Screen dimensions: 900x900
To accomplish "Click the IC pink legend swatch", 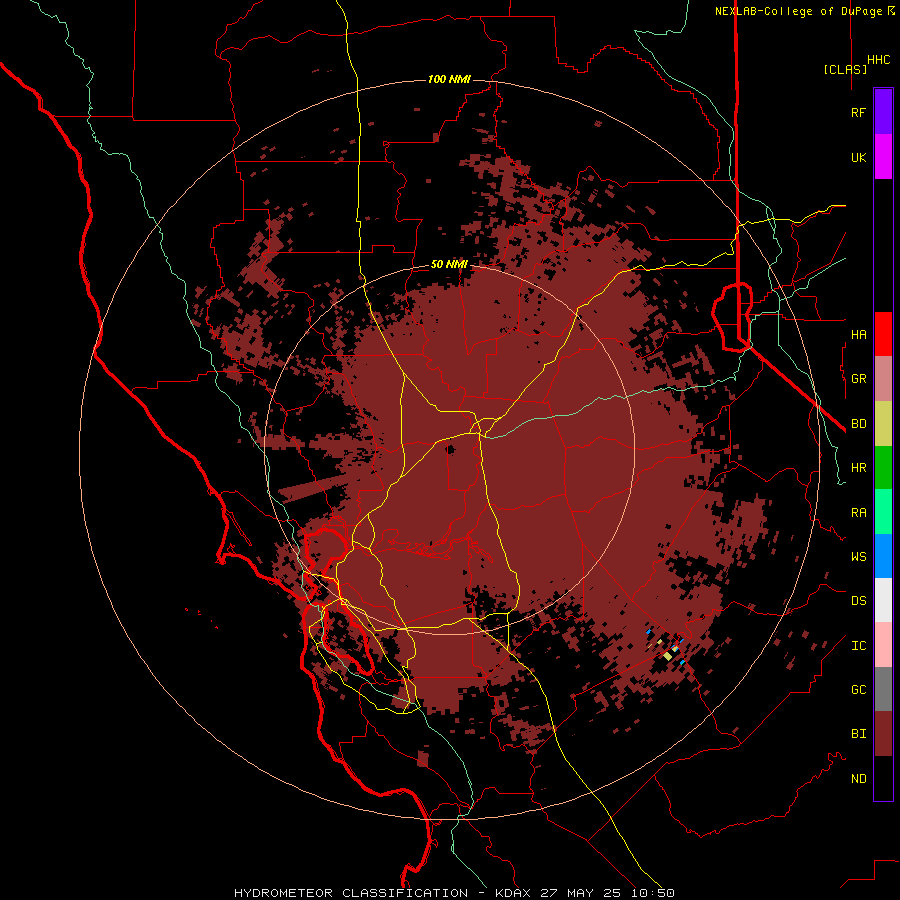I will [x=883, y=645].
